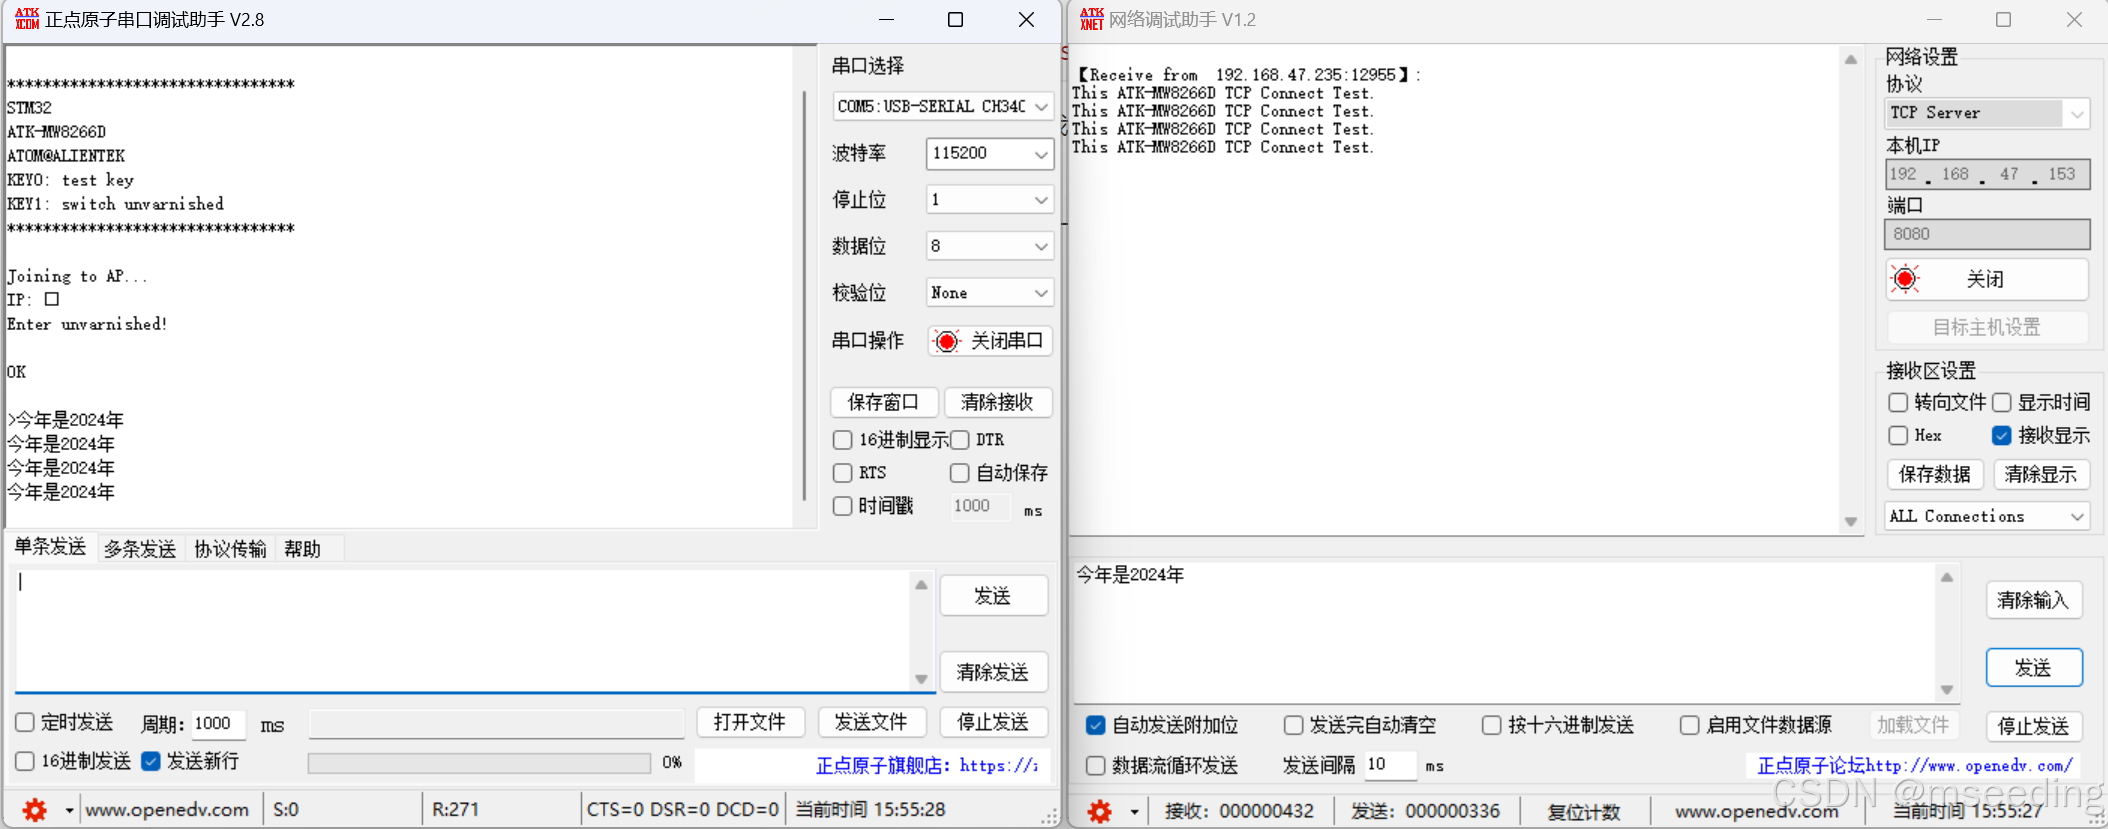The height and width of the screenshot is (829, 2108).
Task: Click the ATK XCOM logo in serial title bar
Action: [x=27, y=19]
